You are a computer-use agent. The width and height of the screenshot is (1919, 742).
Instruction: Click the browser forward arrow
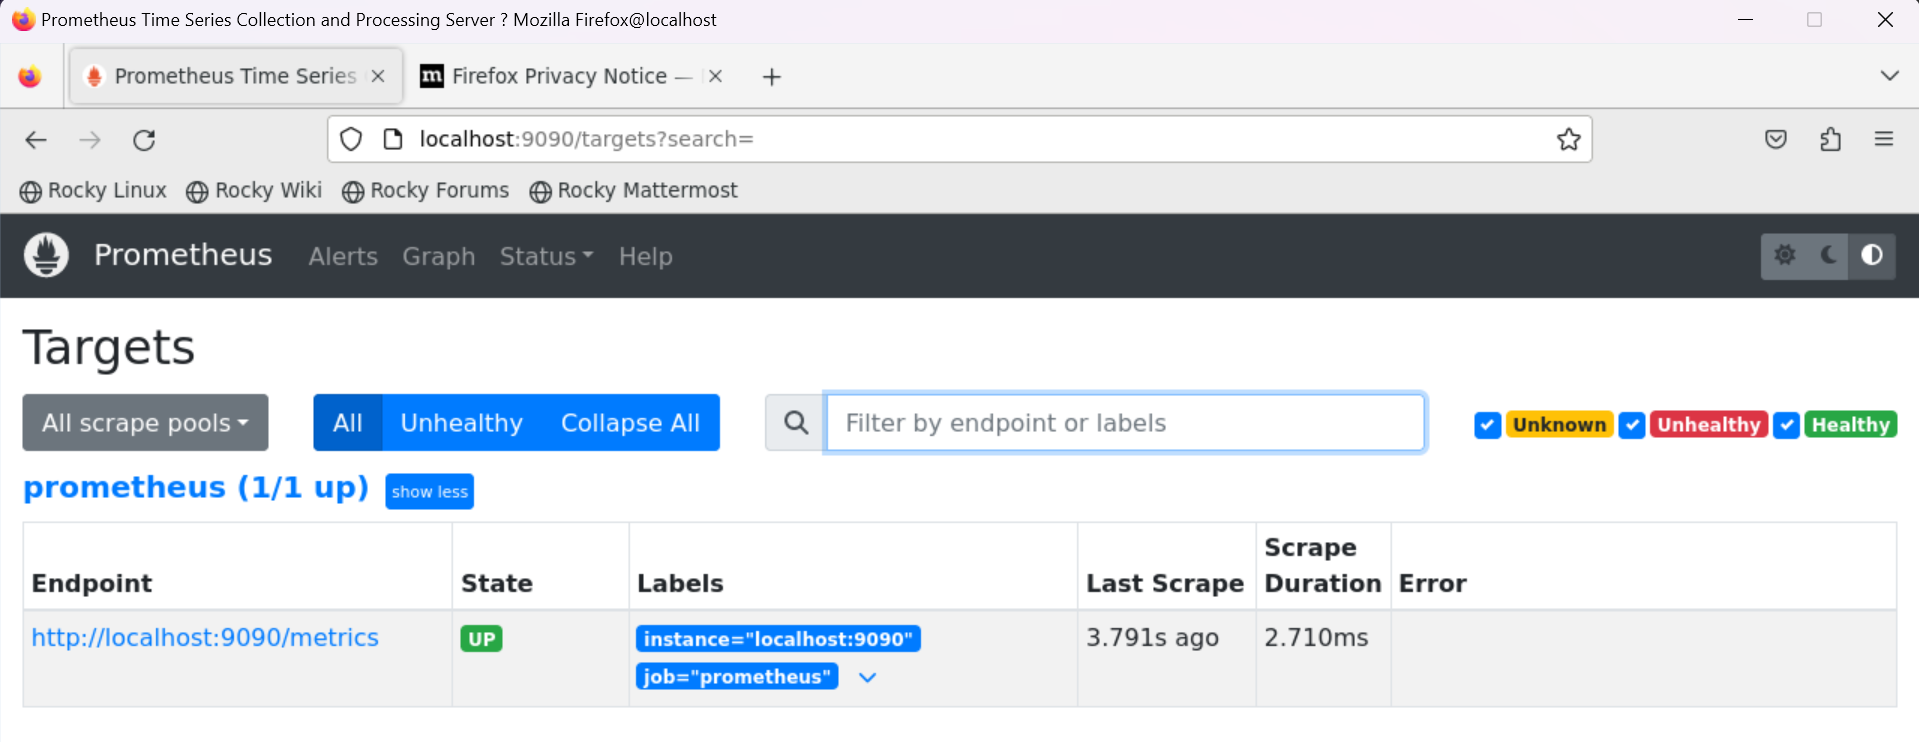[x=90, y=140]
